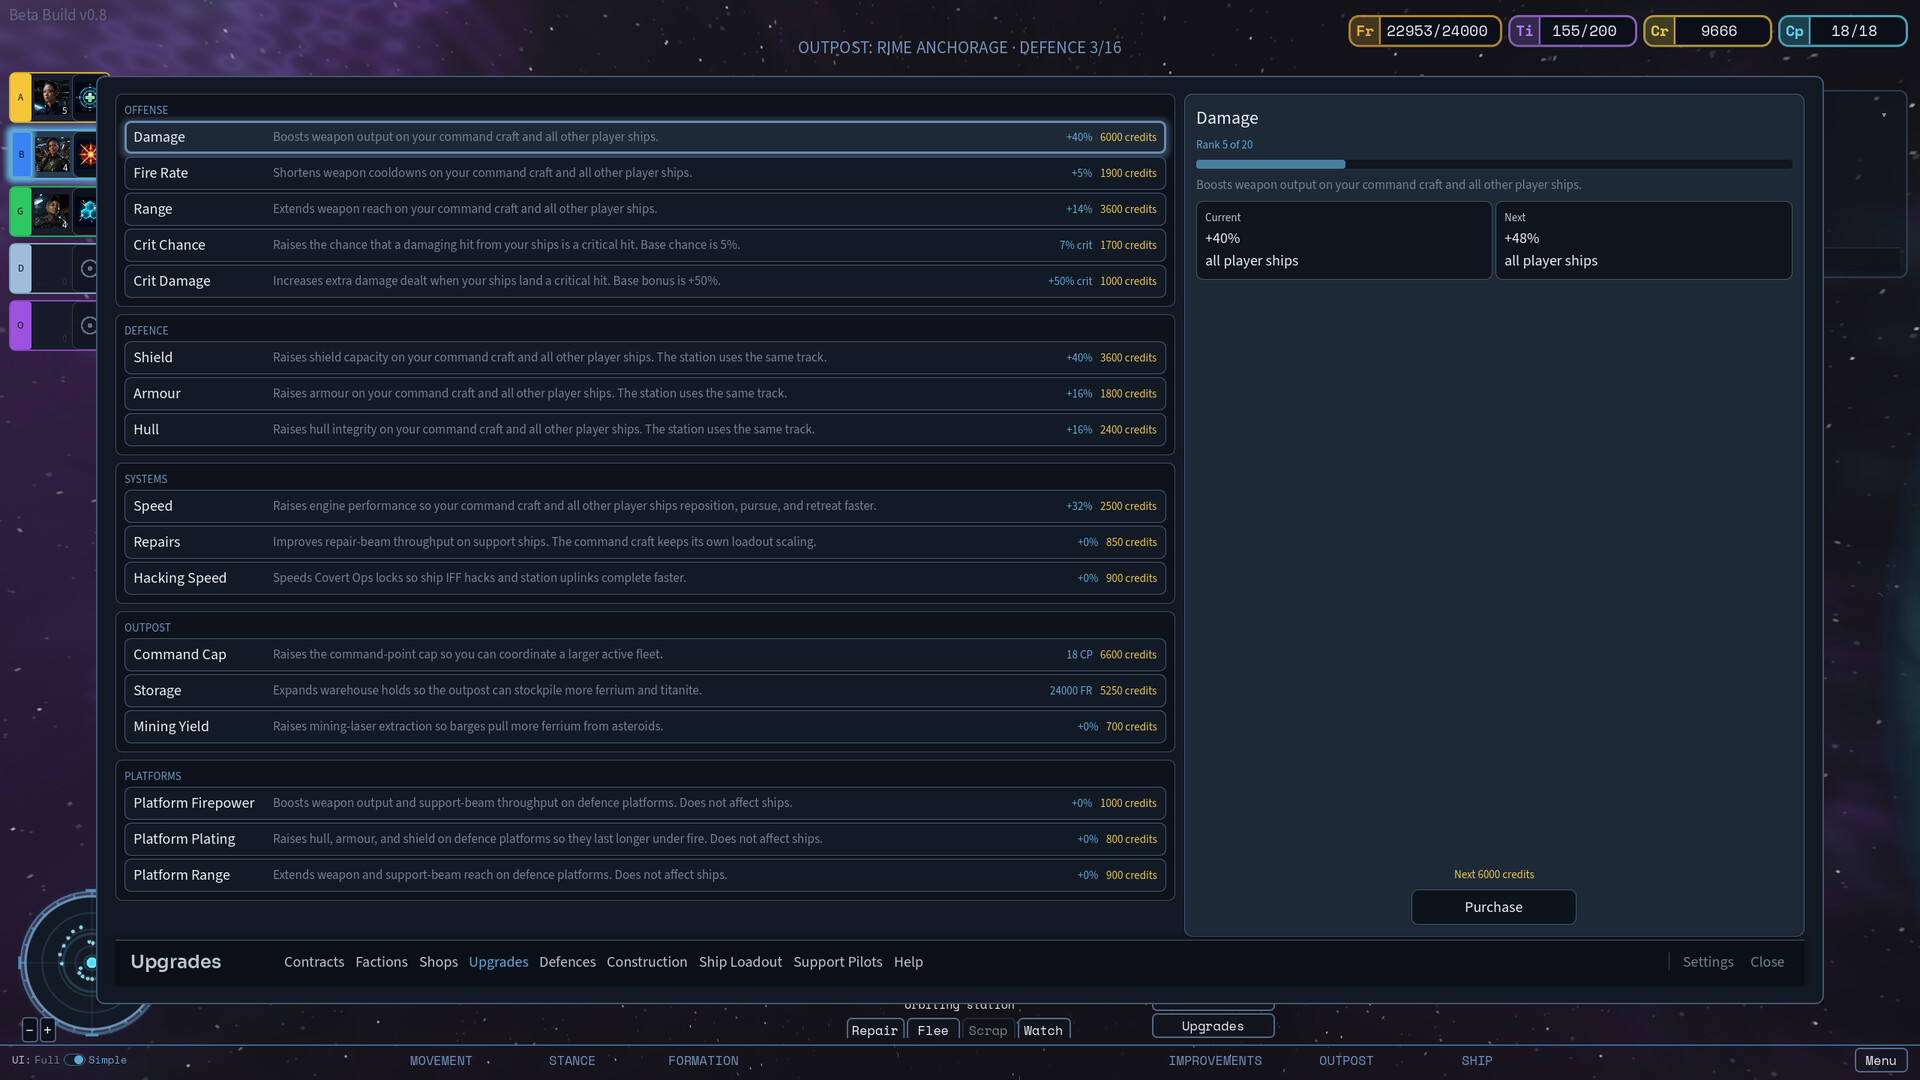
Task: Select the Hacking Speed upgrade row
Action: click(x=645, y=578)
